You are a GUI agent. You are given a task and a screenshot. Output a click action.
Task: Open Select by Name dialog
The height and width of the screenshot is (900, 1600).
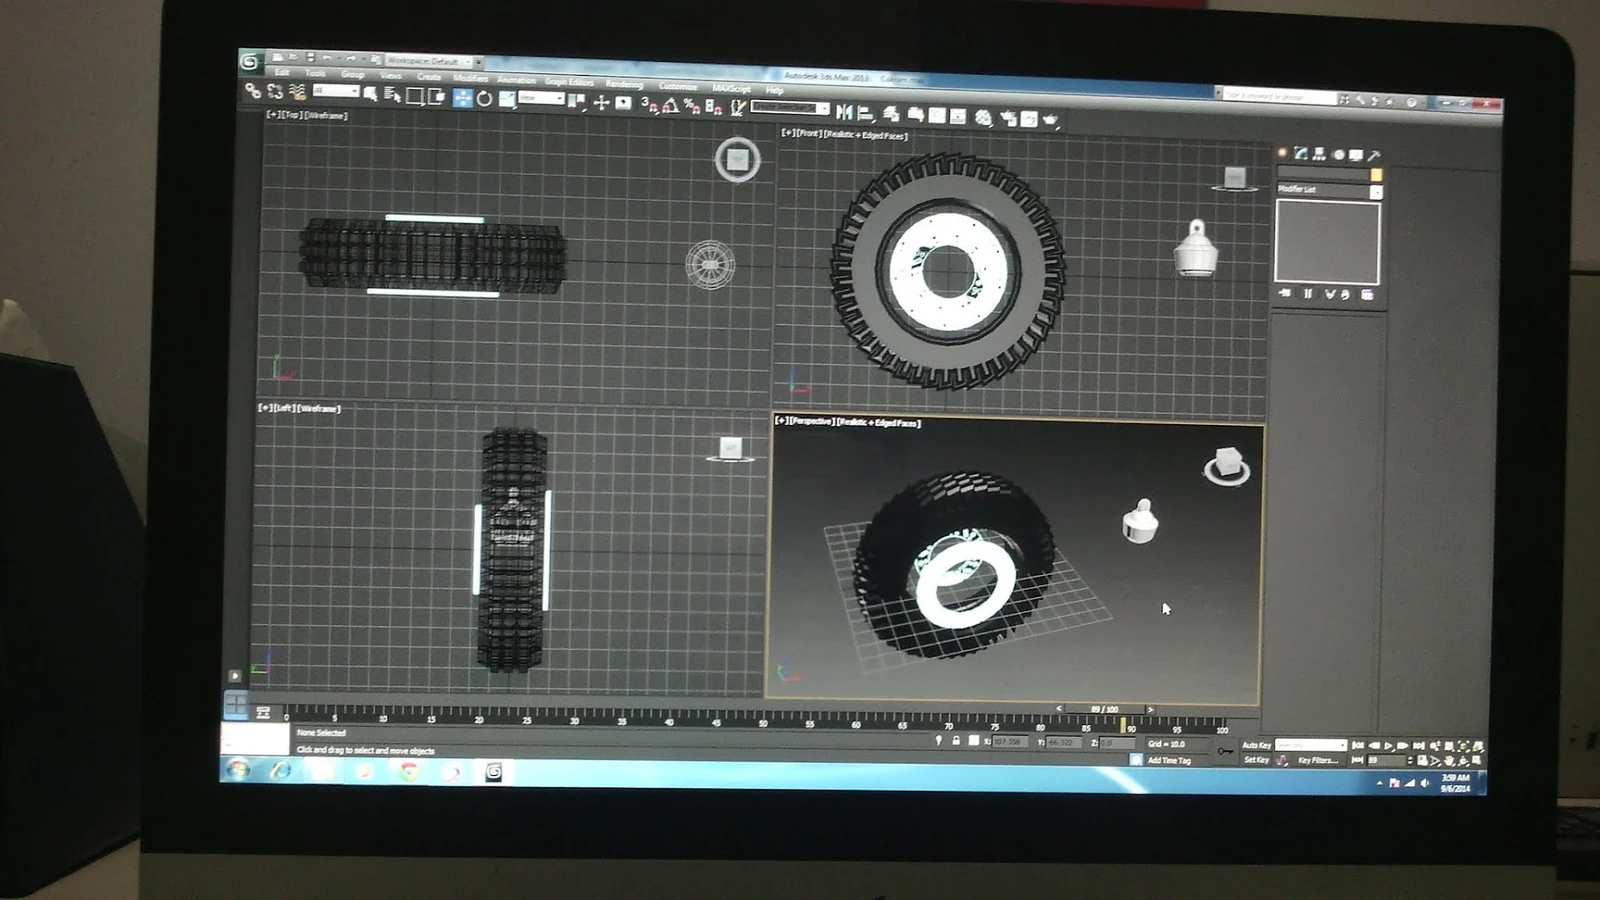[x=392, y=95]
